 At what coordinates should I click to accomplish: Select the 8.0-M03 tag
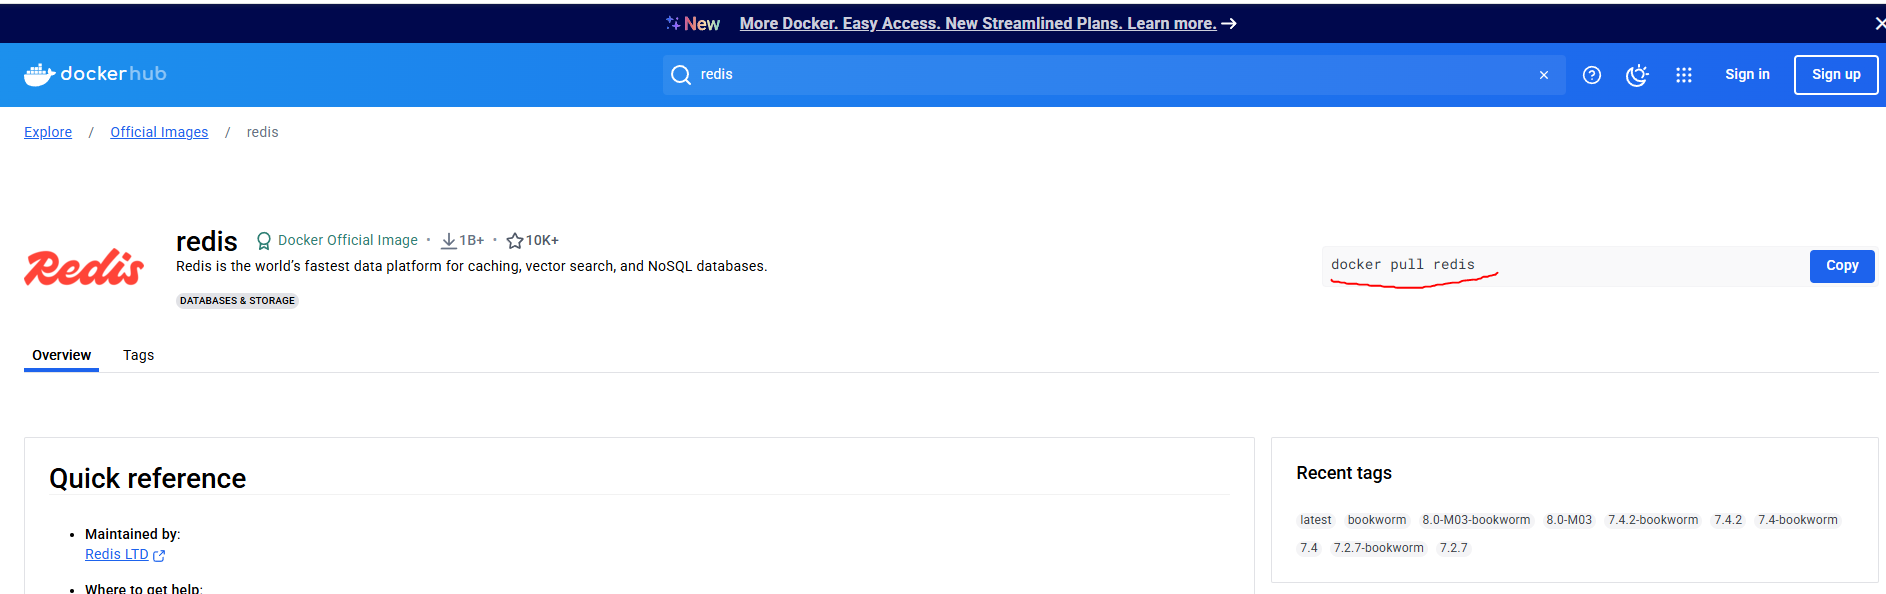tap(1569, 520)
